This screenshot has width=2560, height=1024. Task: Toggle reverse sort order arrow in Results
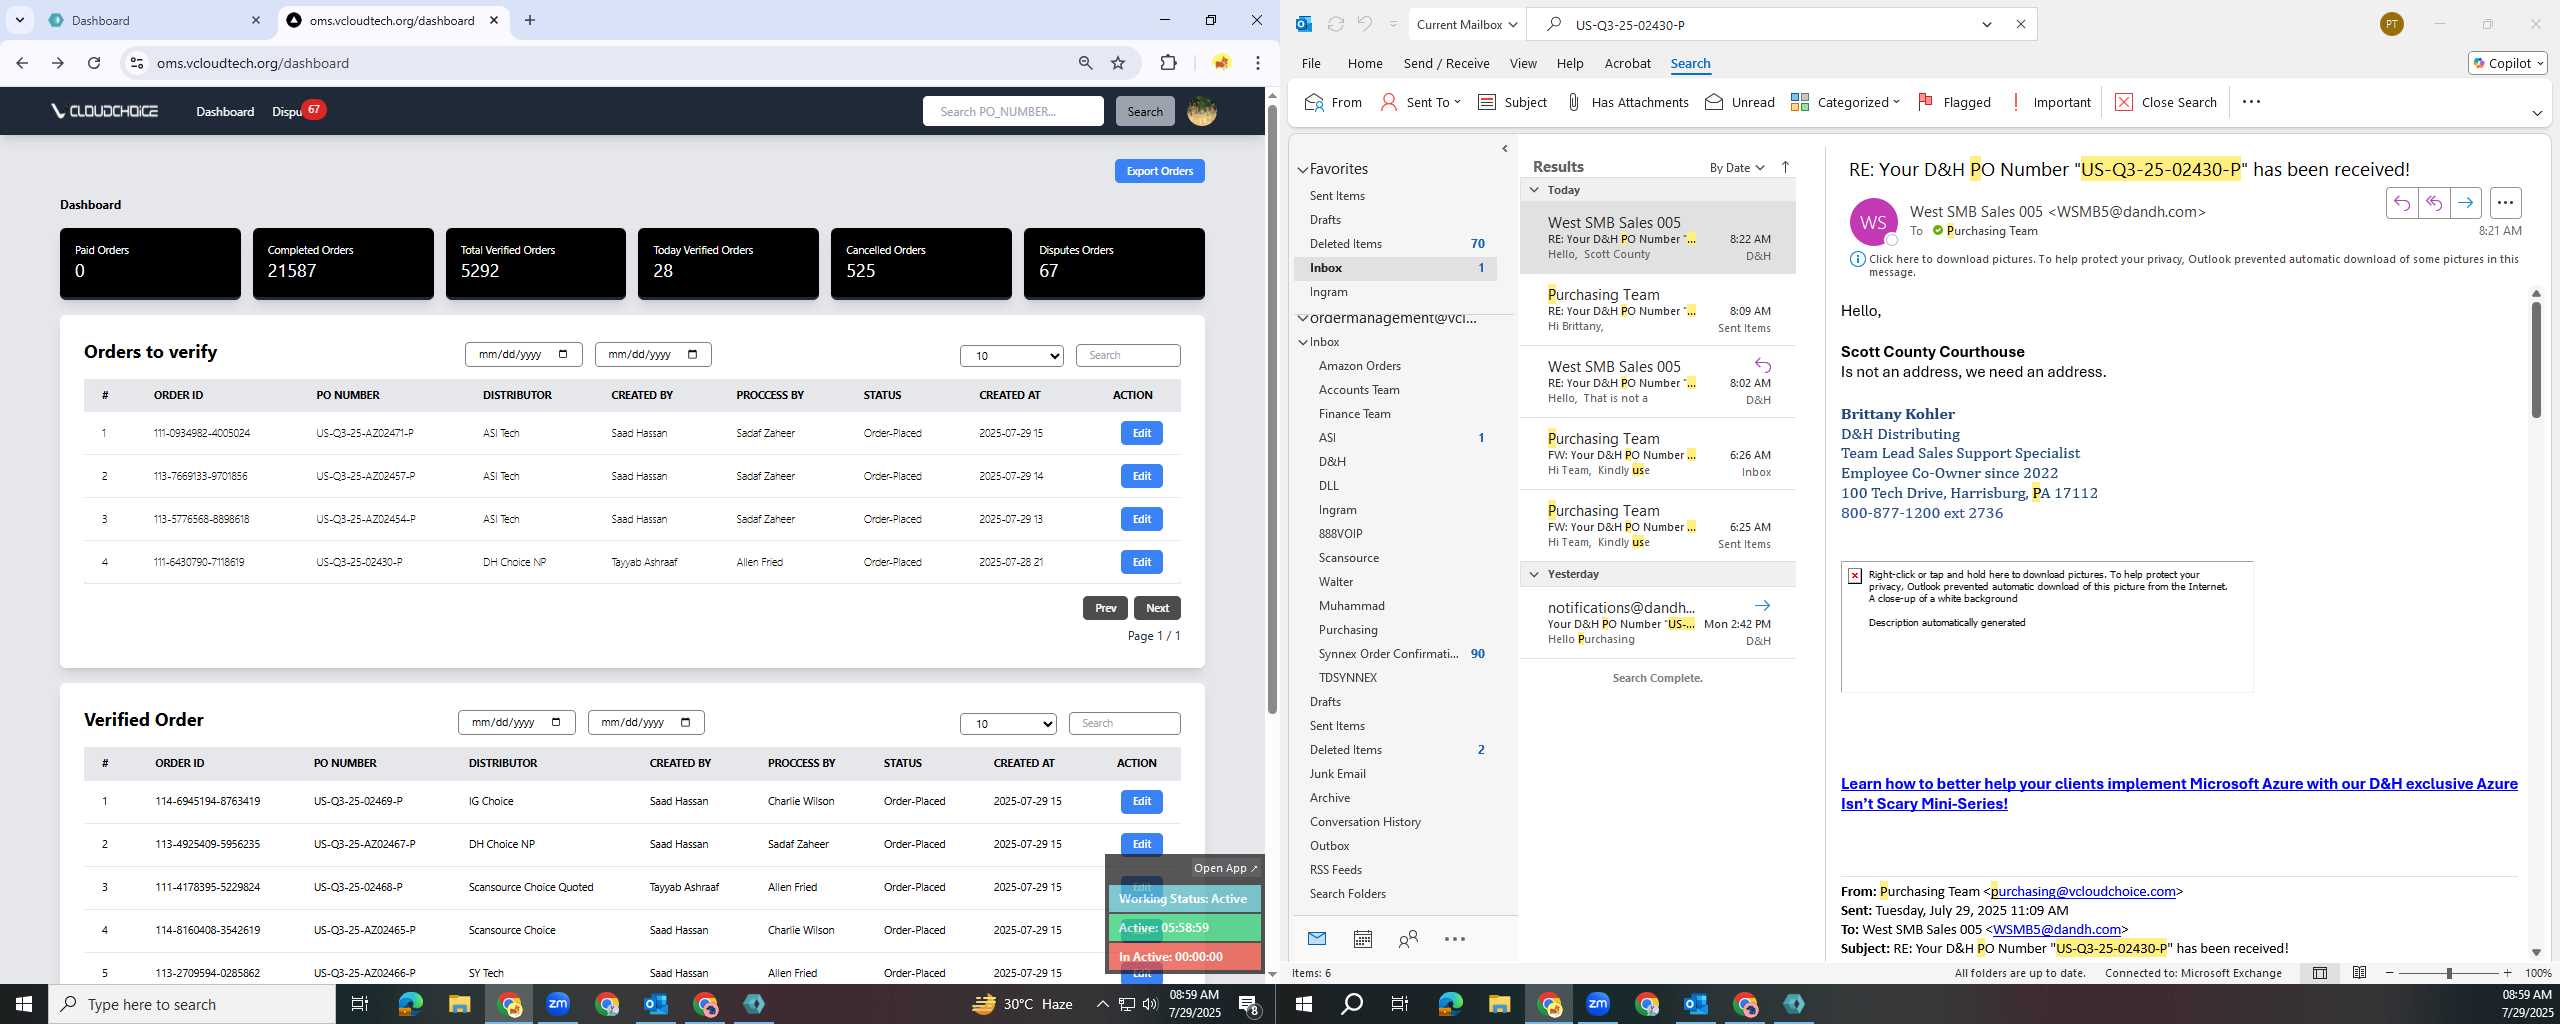pos(1785,167)
